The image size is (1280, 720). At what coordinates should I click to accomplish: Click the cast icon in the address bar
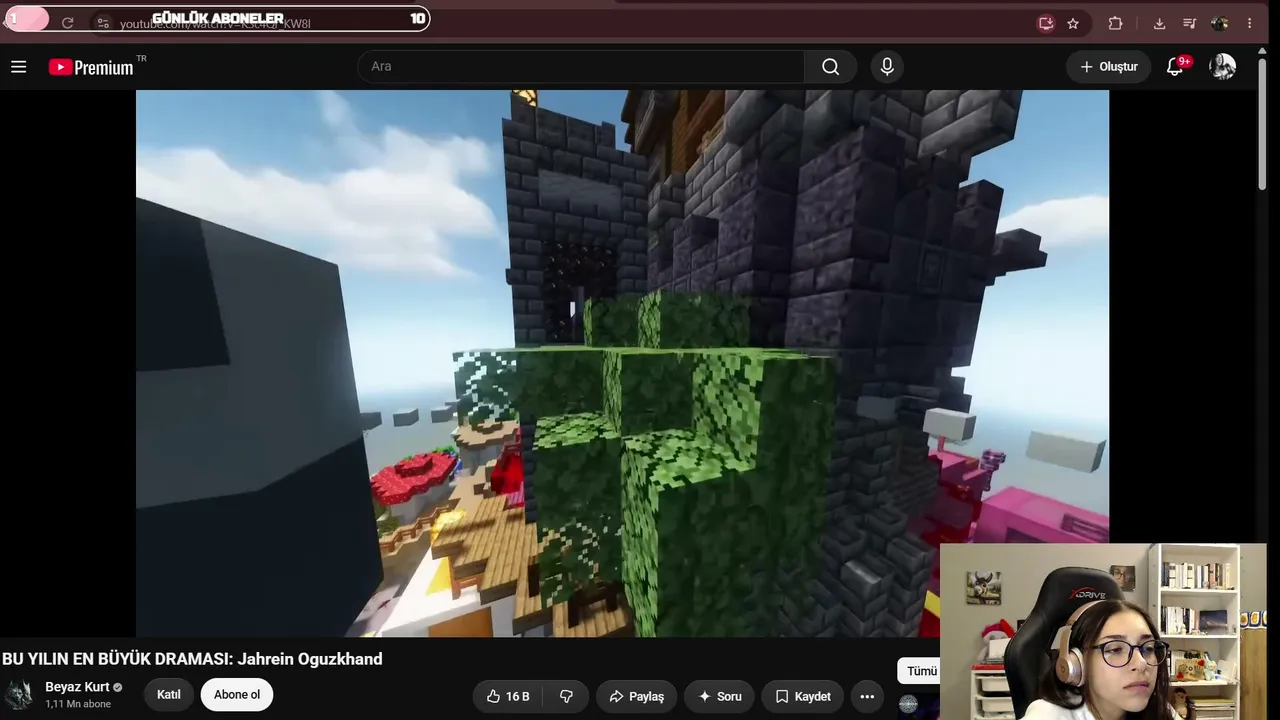pyautogui.click(x=1046, y=23)
